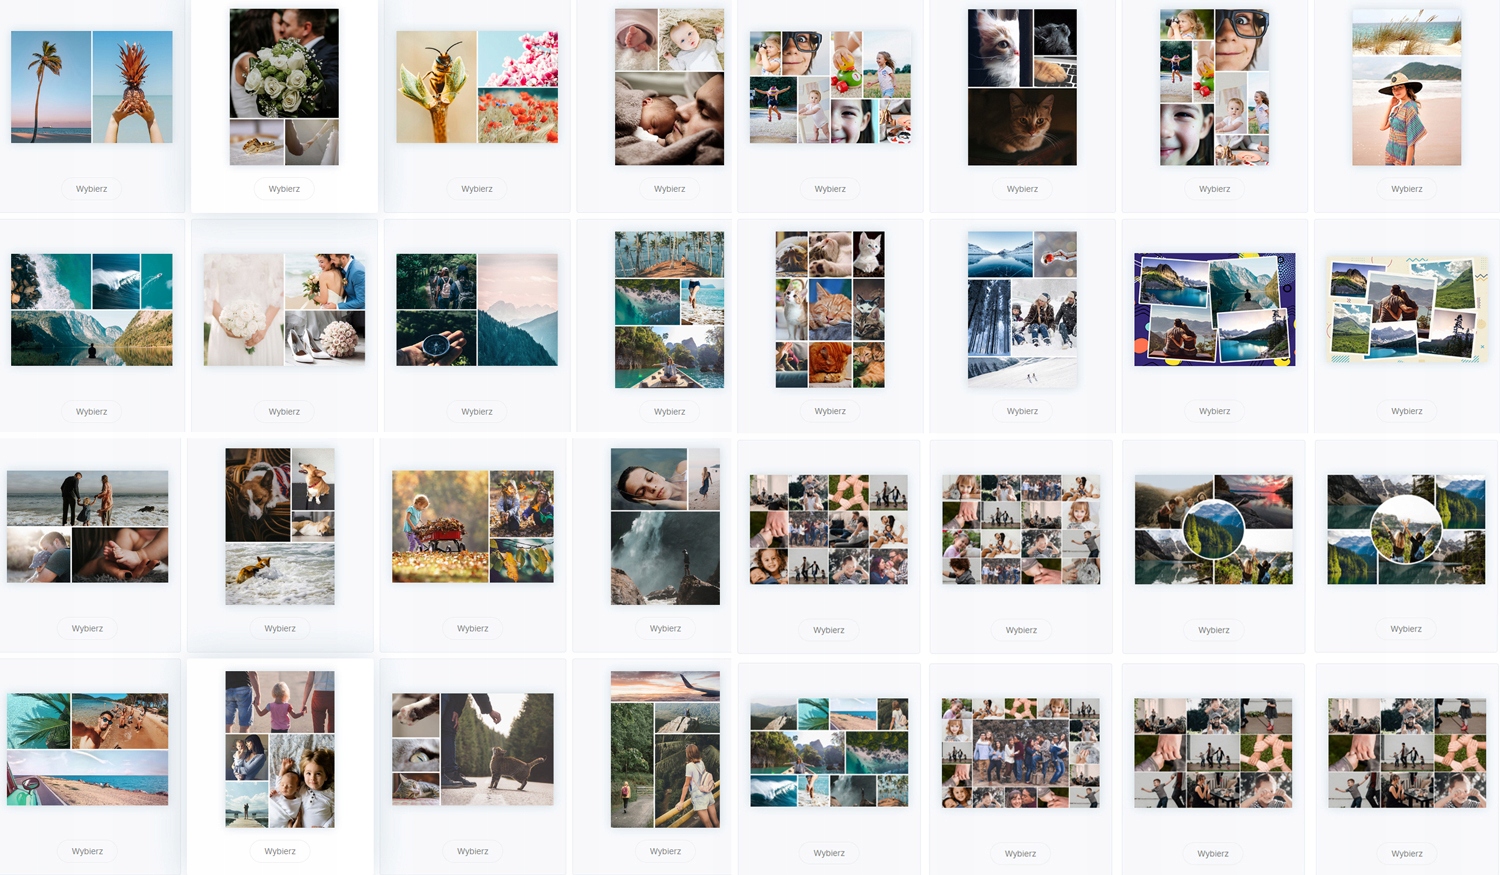The height and width of the screenshot is (875, 1500).
Task: Click Wybierz under the corgi dog collage
Action: coord(280,629)
